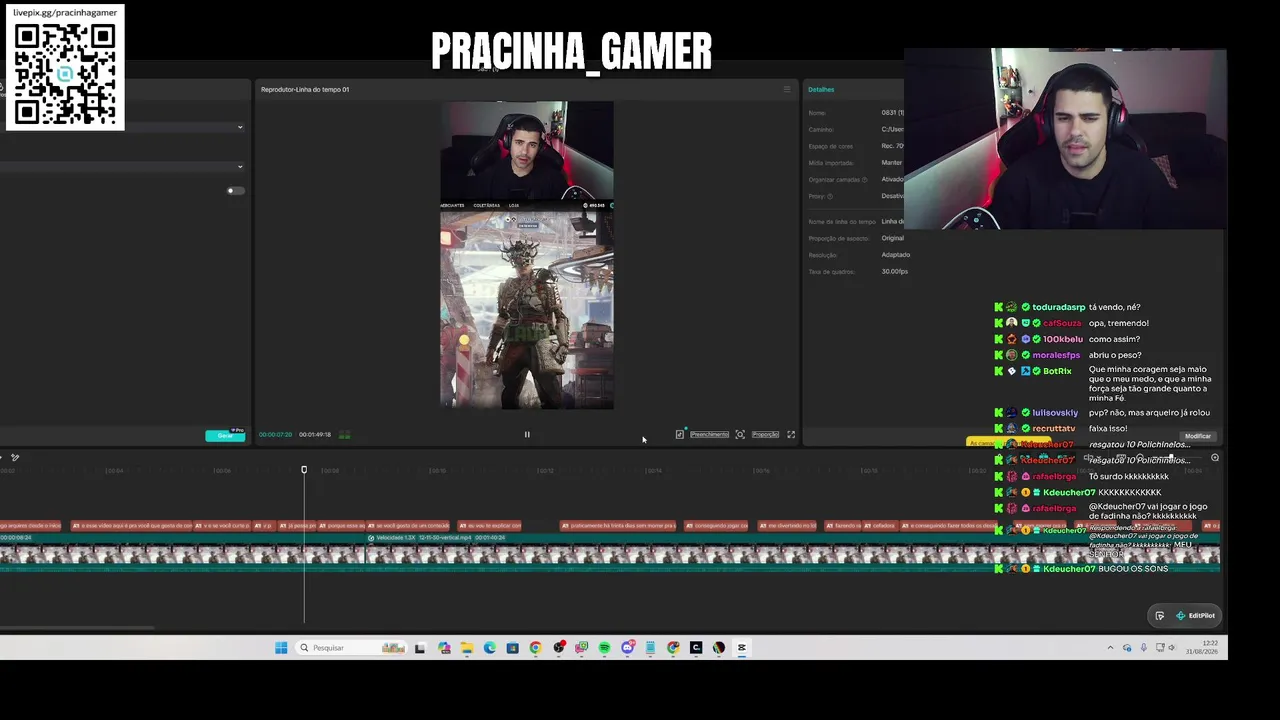Expand the upper dropdown in the left panel
The image size is (1280, 720).
click(240, 127)
